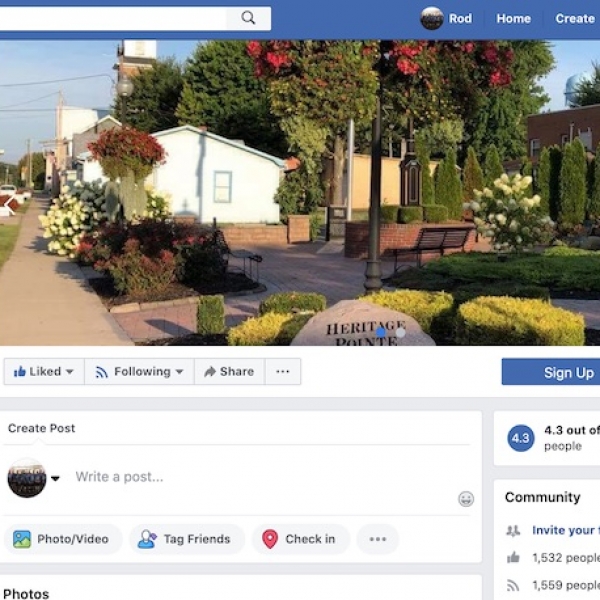Click the search magnifier icon
This screenshot has width=600, height=600.
click(248, 18)
